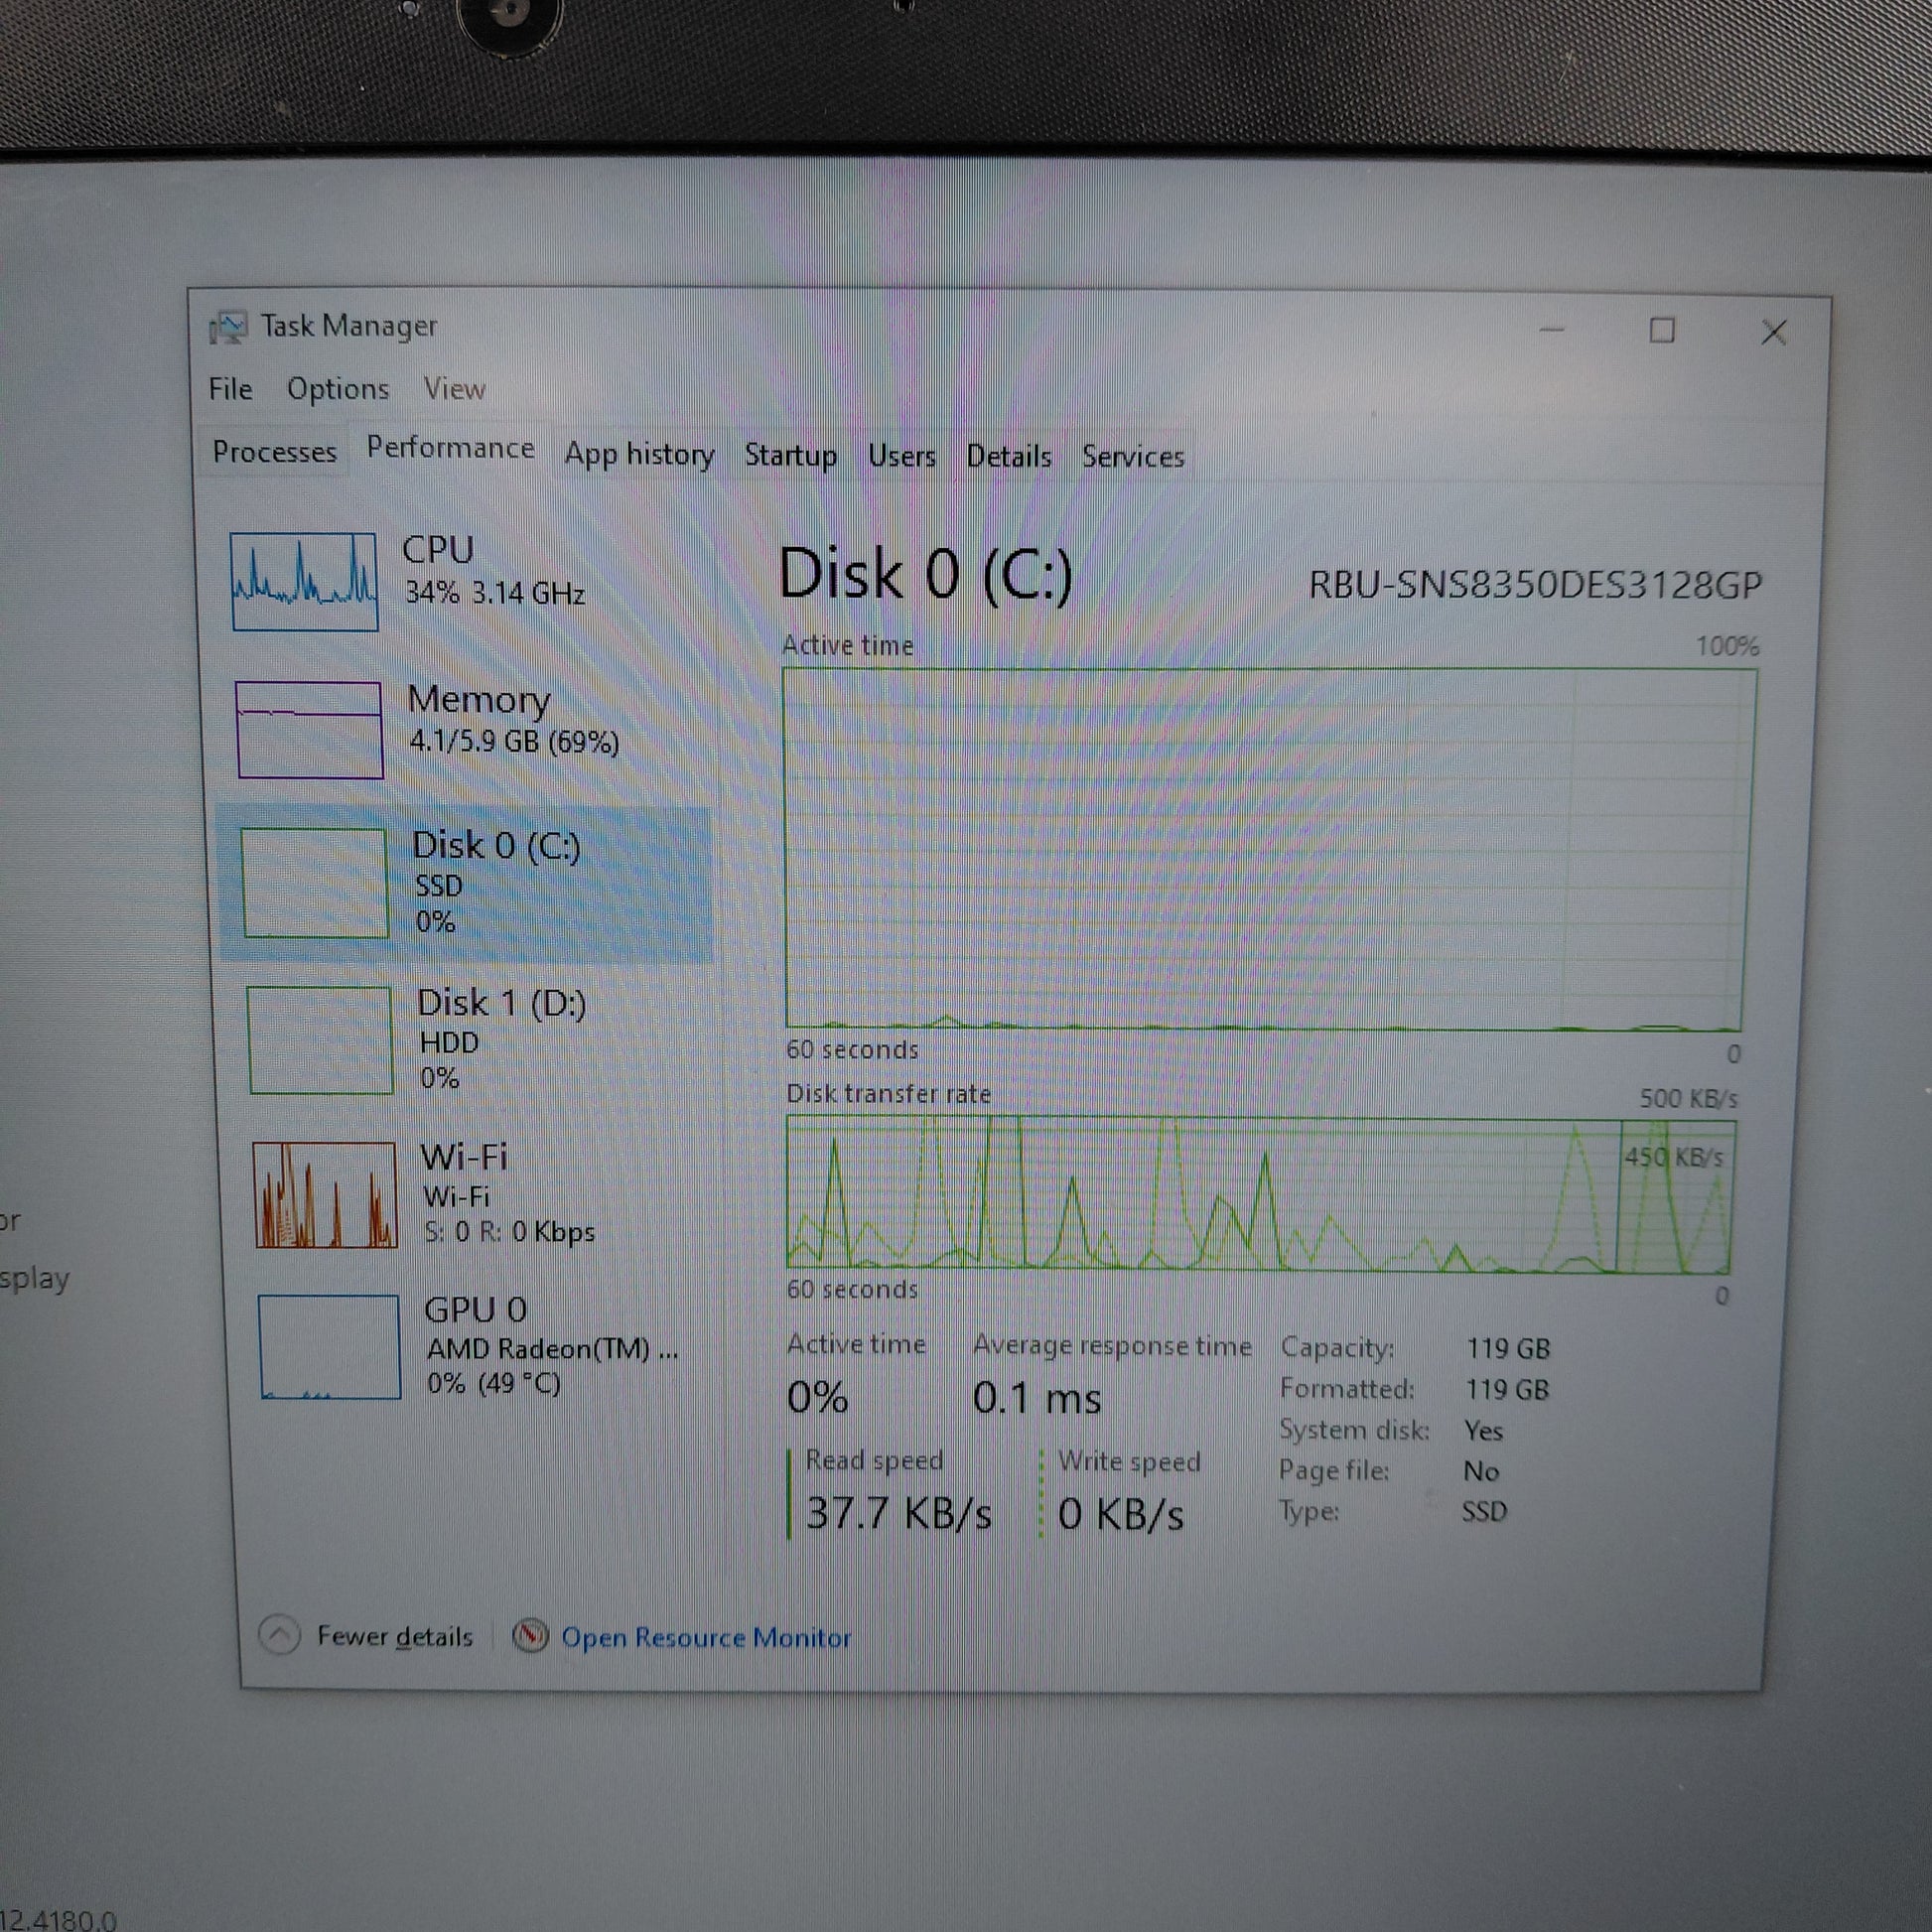
Task: Click the Task Manager title bar icon
Action: pyautogui.click(x=228, y=327)
